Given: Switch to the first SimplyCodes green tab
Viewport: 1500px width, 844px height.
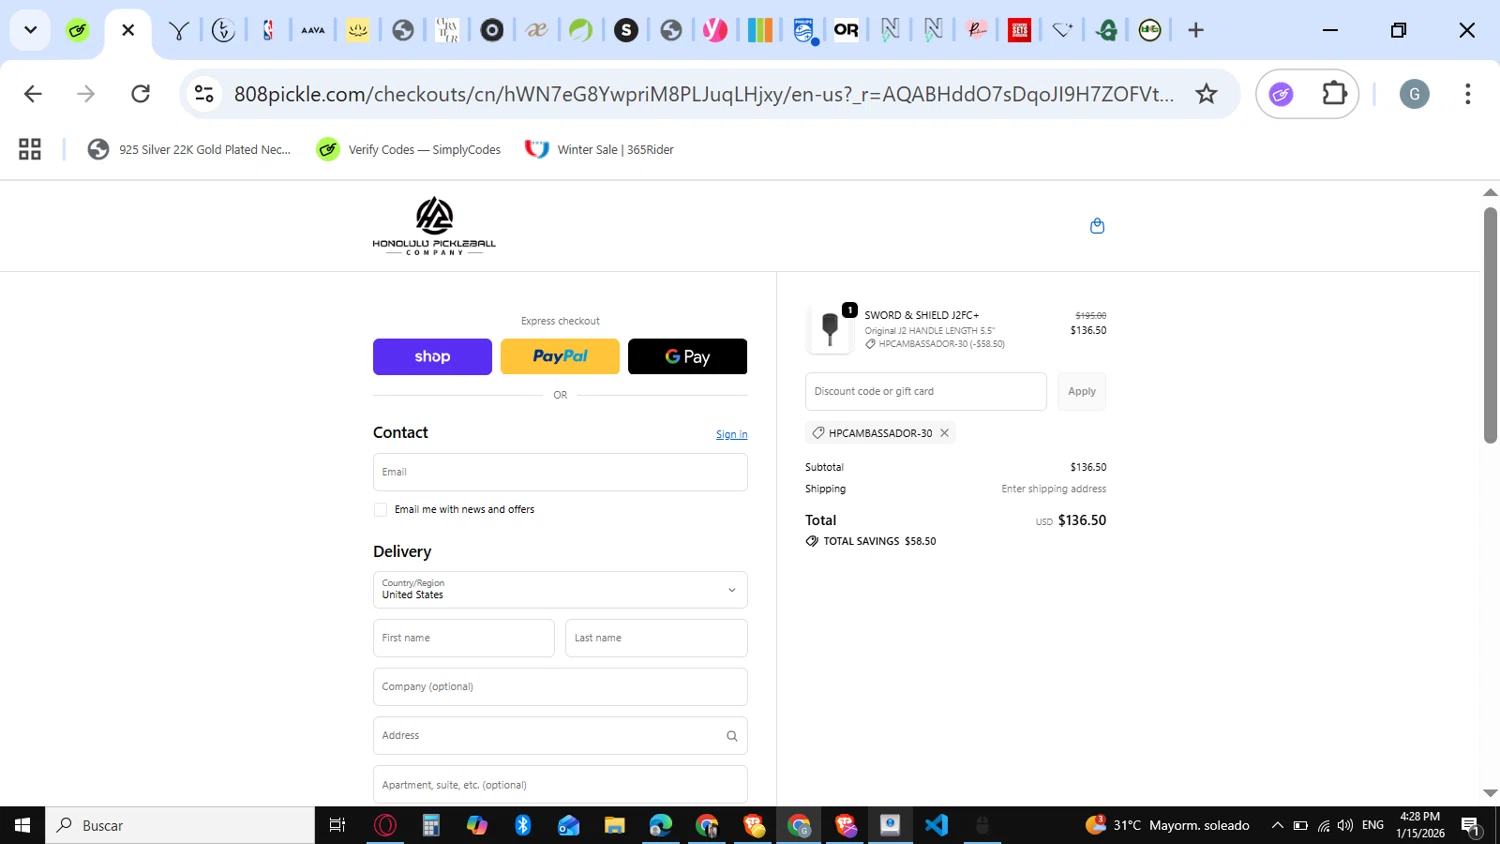Looking at the screenshot, I should click(x=77, y=30).
